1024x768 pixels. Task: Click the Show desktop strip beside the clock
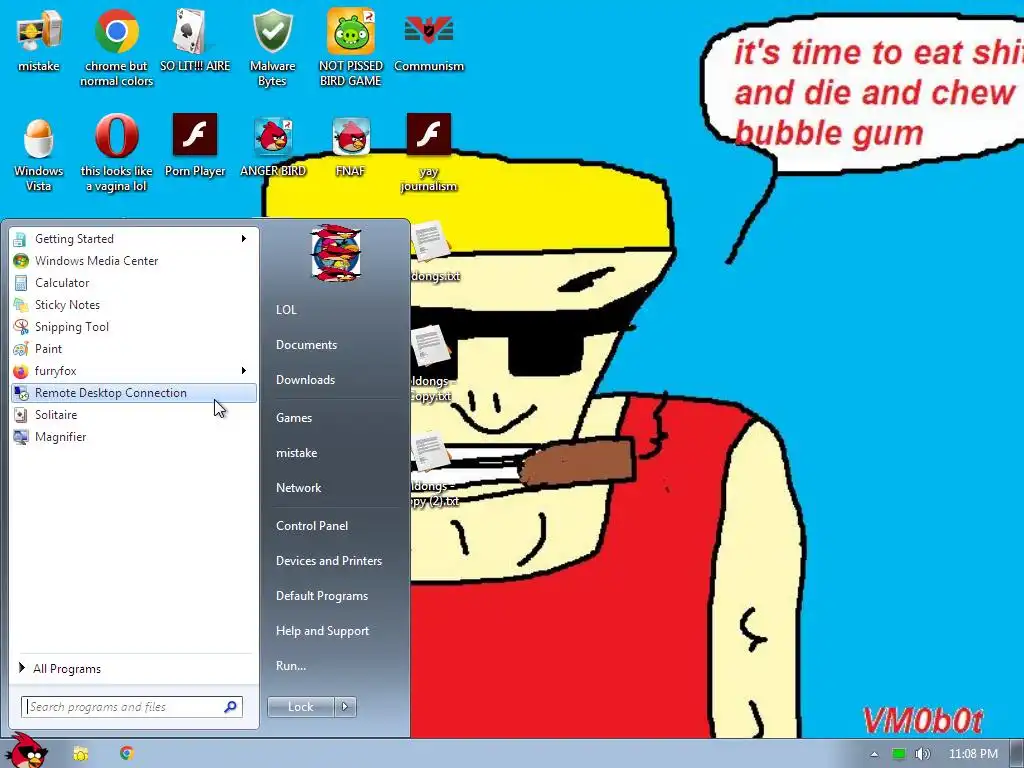coord(1016,754)
